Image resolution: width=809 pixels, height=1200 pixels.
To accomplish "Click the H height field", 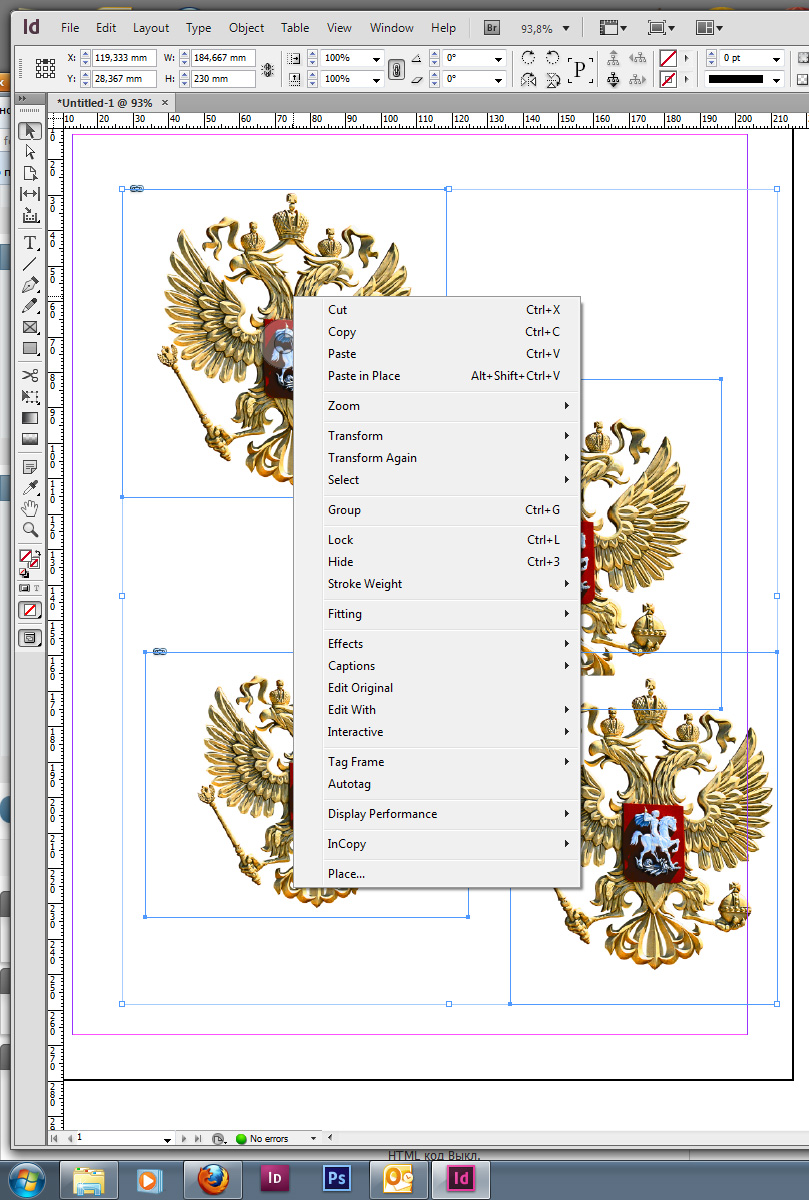I will [x=224, y=78].
